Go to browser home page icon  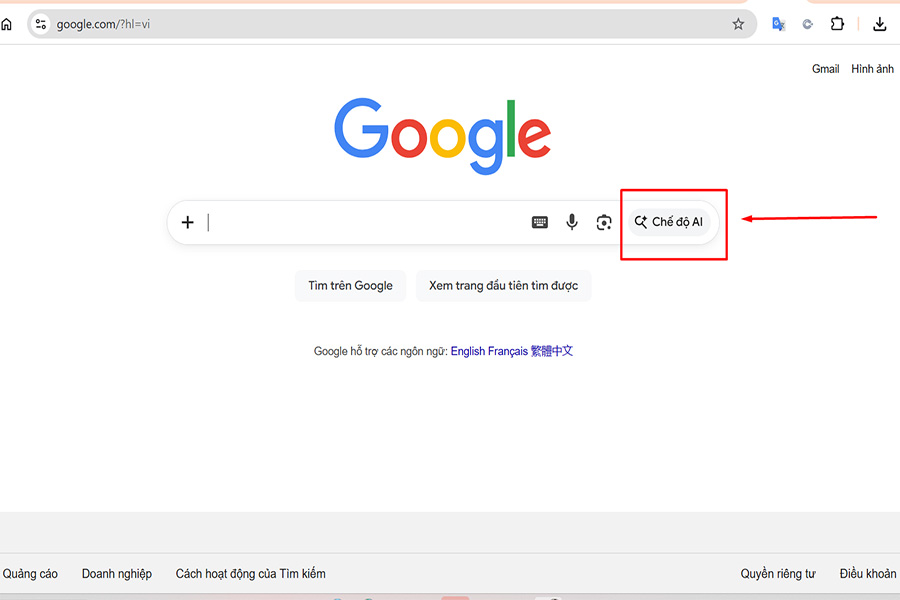click(x=6, y=24)
